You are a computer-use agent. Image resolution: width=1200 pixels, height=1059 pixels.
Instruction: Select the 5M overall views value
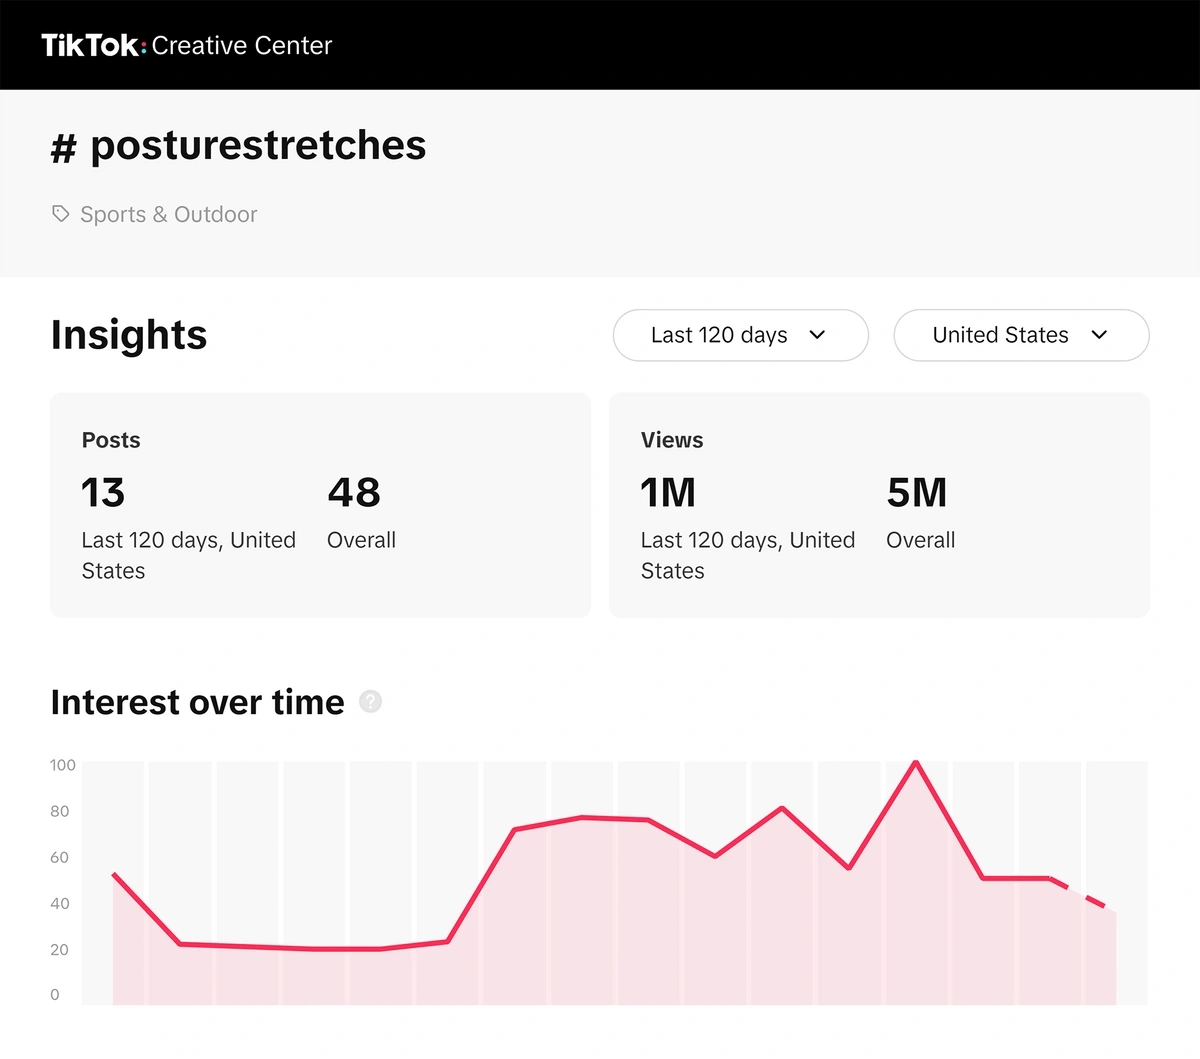click(x=917, y=492)
